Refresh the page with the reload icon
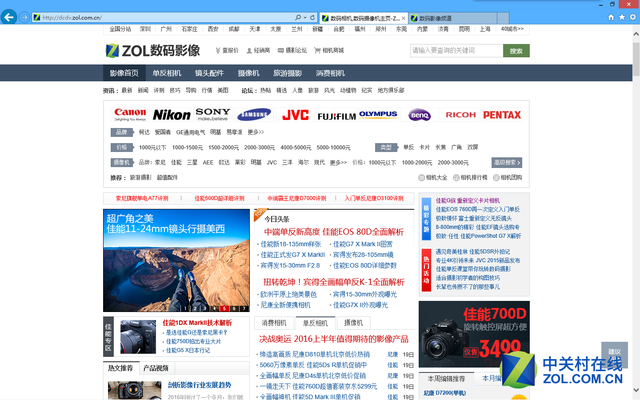640x400 pixels. pos(312,18)
